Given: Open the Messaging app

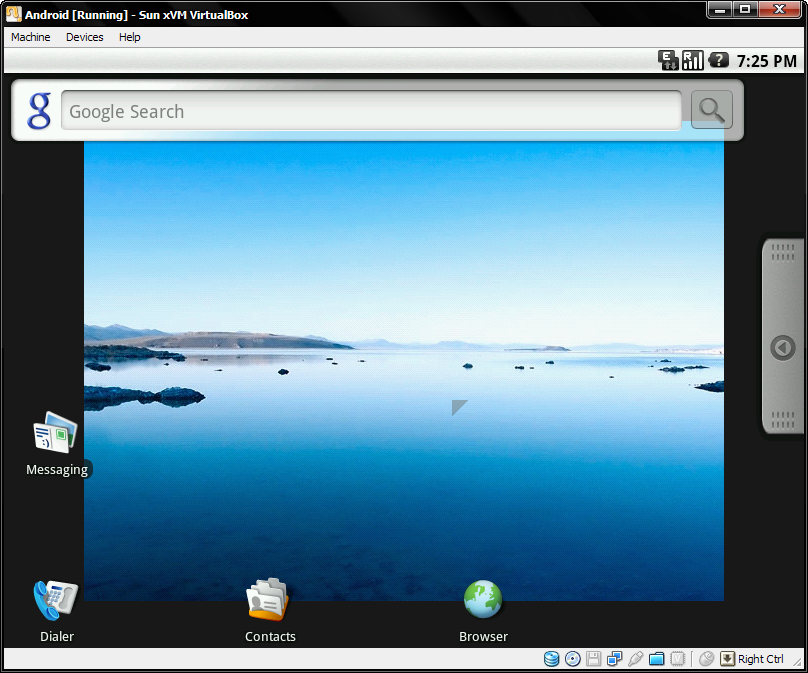Looking at the screenshot, I should [x=56, y=444].
